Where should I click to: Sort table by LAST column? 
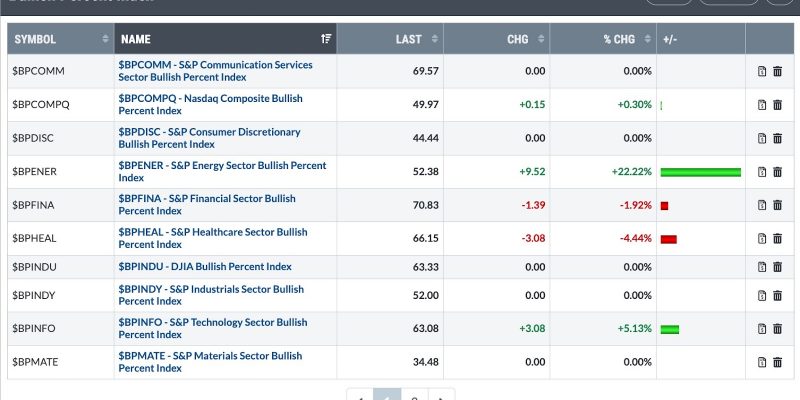point(390,39)
